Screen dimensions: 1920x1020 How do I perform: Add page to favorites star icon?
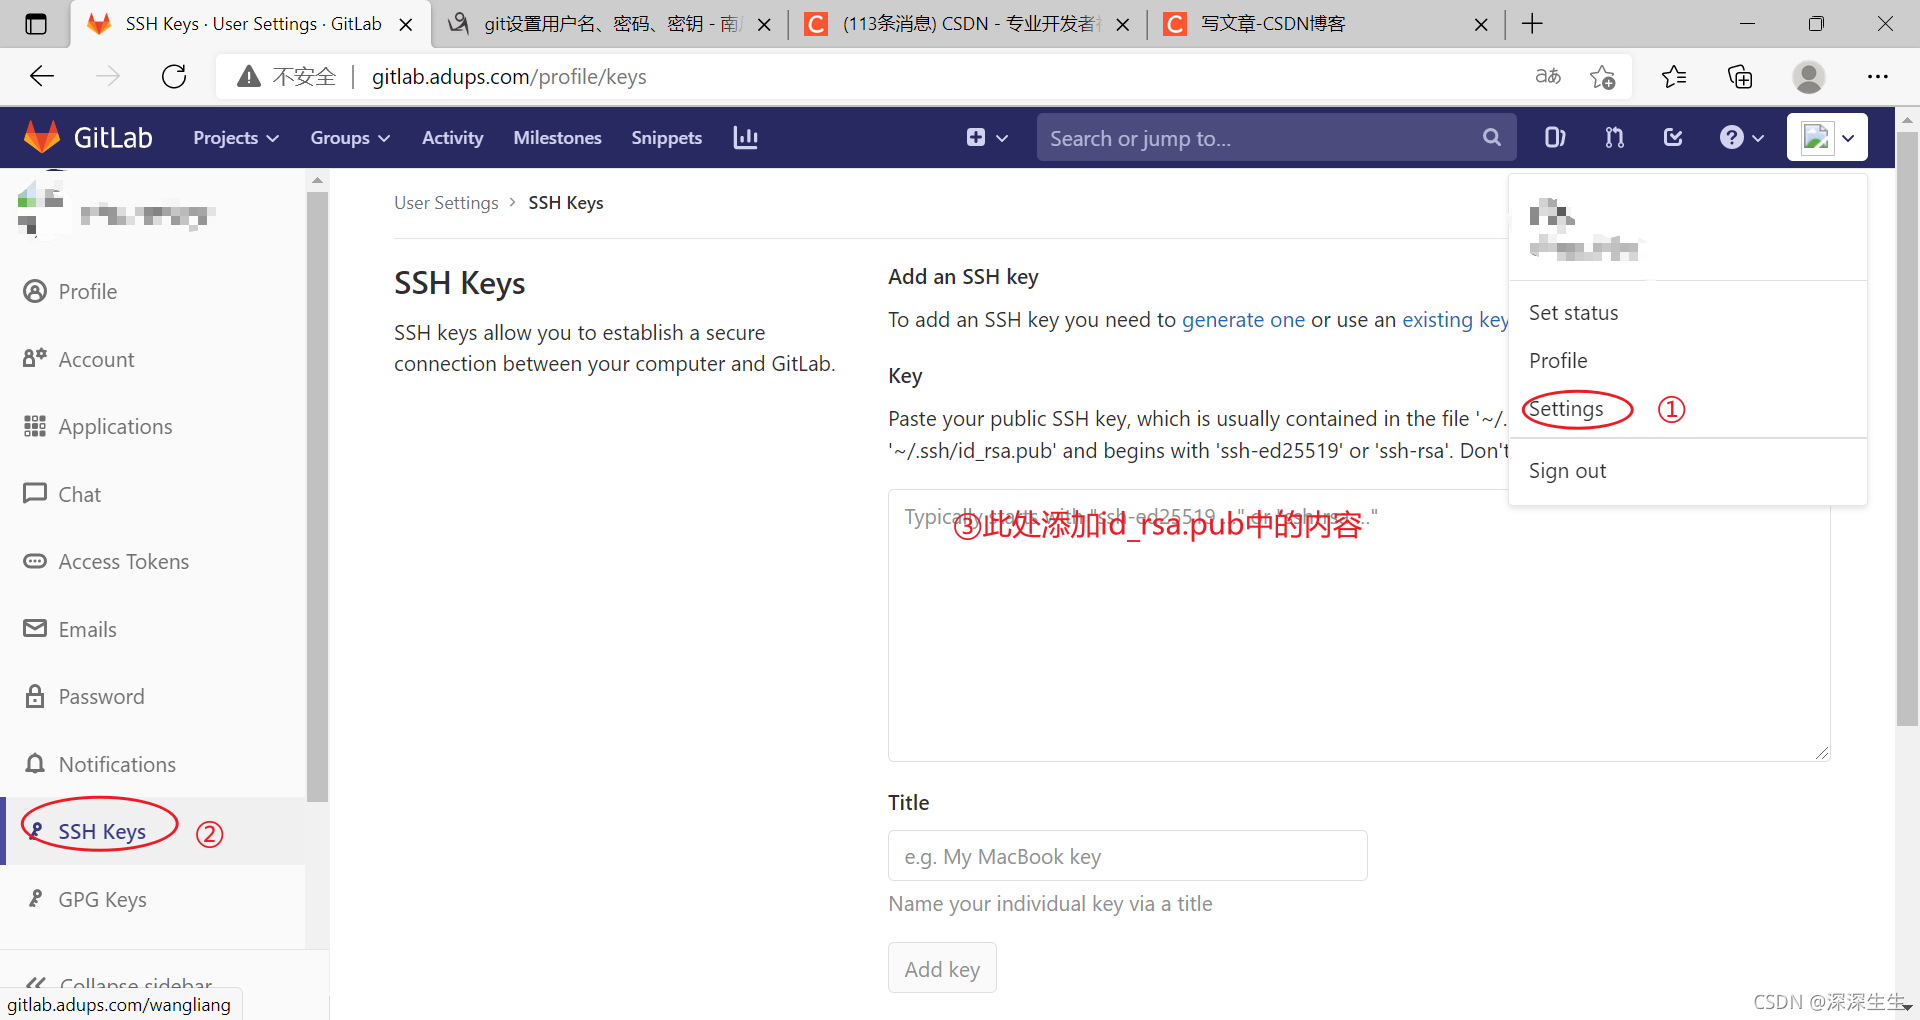coord(1602,77)
